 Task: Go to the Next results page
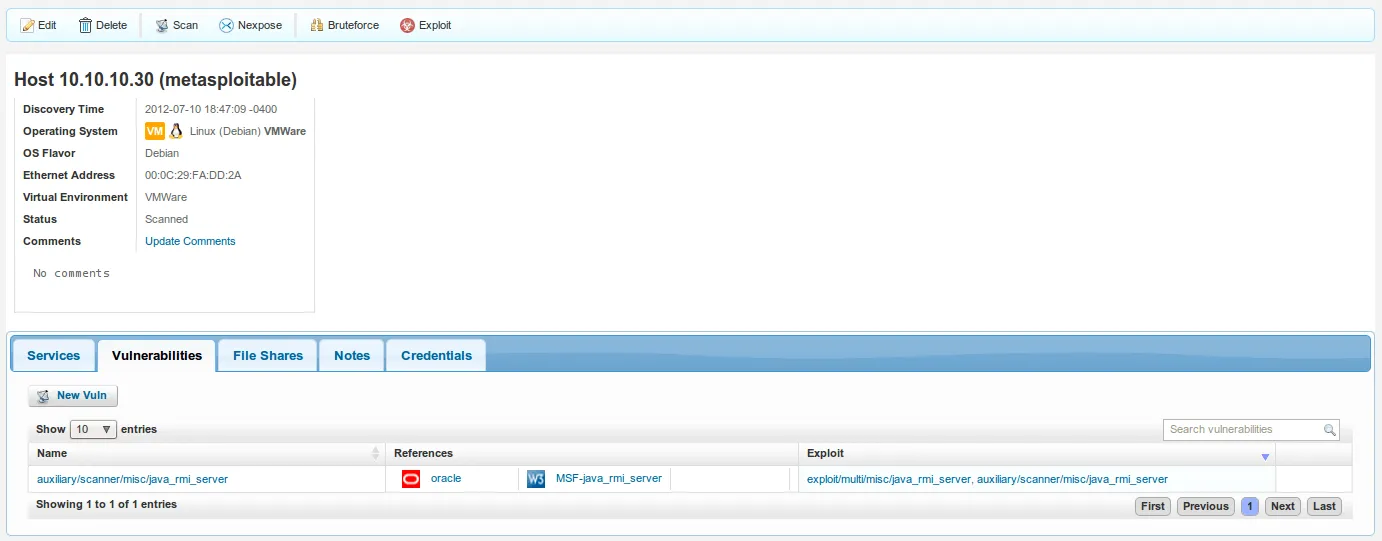pyautogui.click(x=1282, y=506)
